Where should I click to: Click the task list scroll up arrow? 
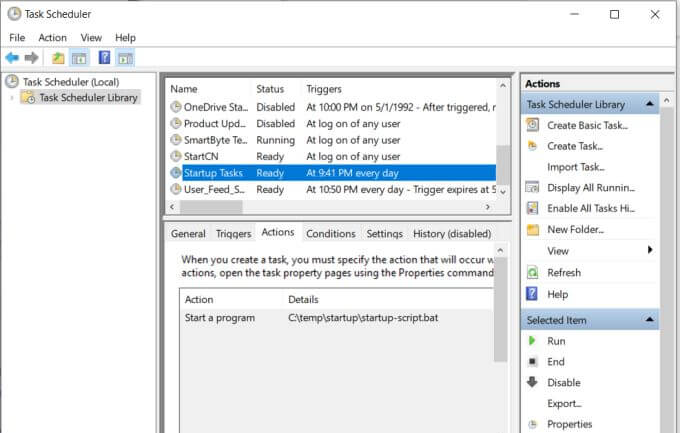[503, 85]
